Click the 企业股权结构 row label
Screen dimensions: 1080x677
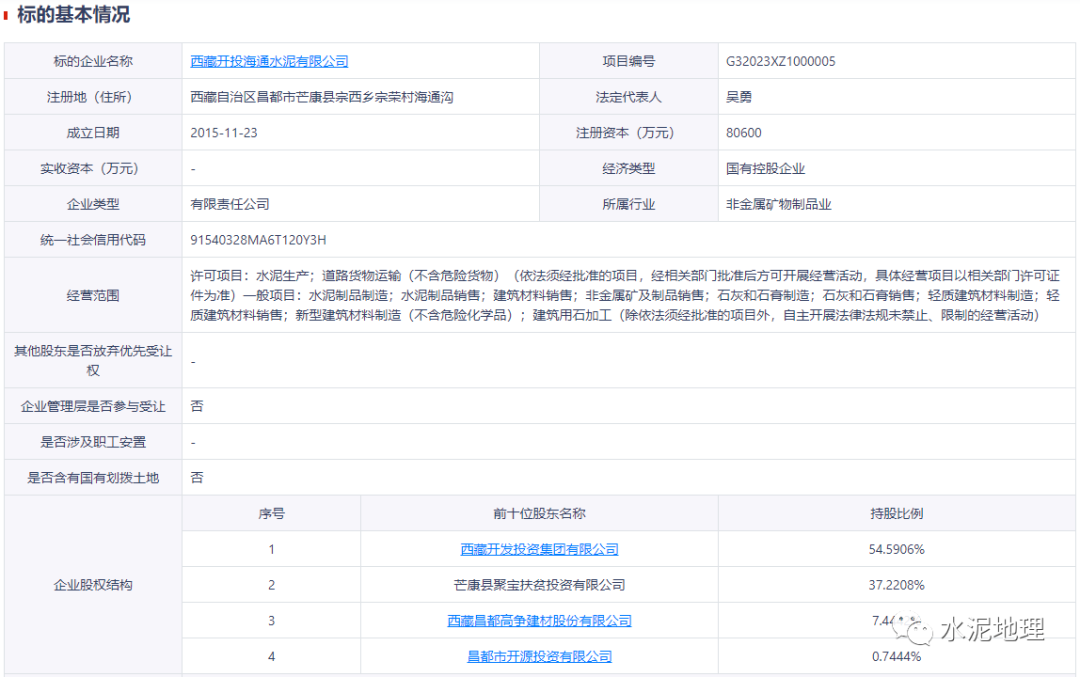click(x=93, y=585)
